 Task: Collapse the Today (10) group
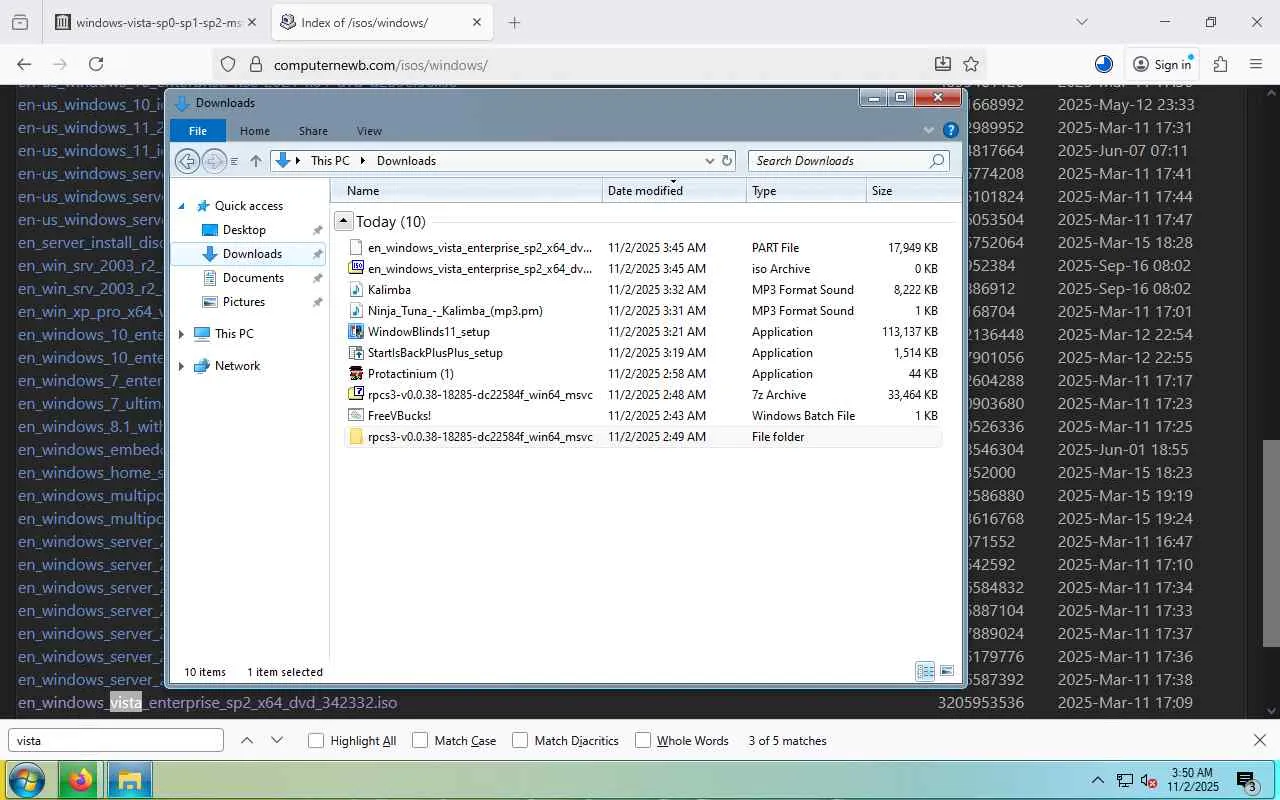[x=343, y=221]
